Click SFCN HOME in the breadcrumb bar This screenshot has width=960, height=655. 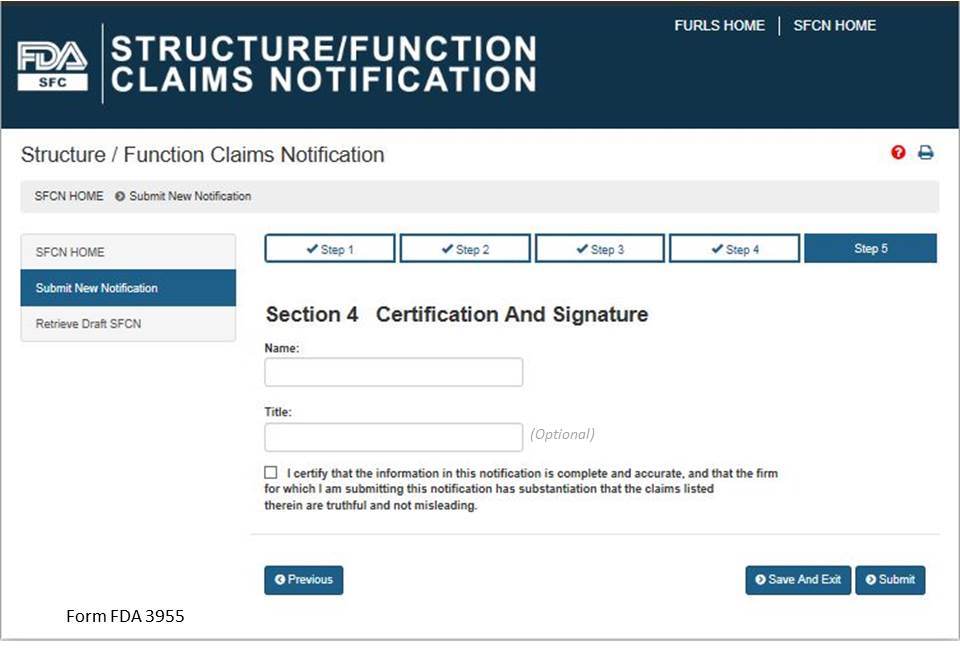point(69,196)
